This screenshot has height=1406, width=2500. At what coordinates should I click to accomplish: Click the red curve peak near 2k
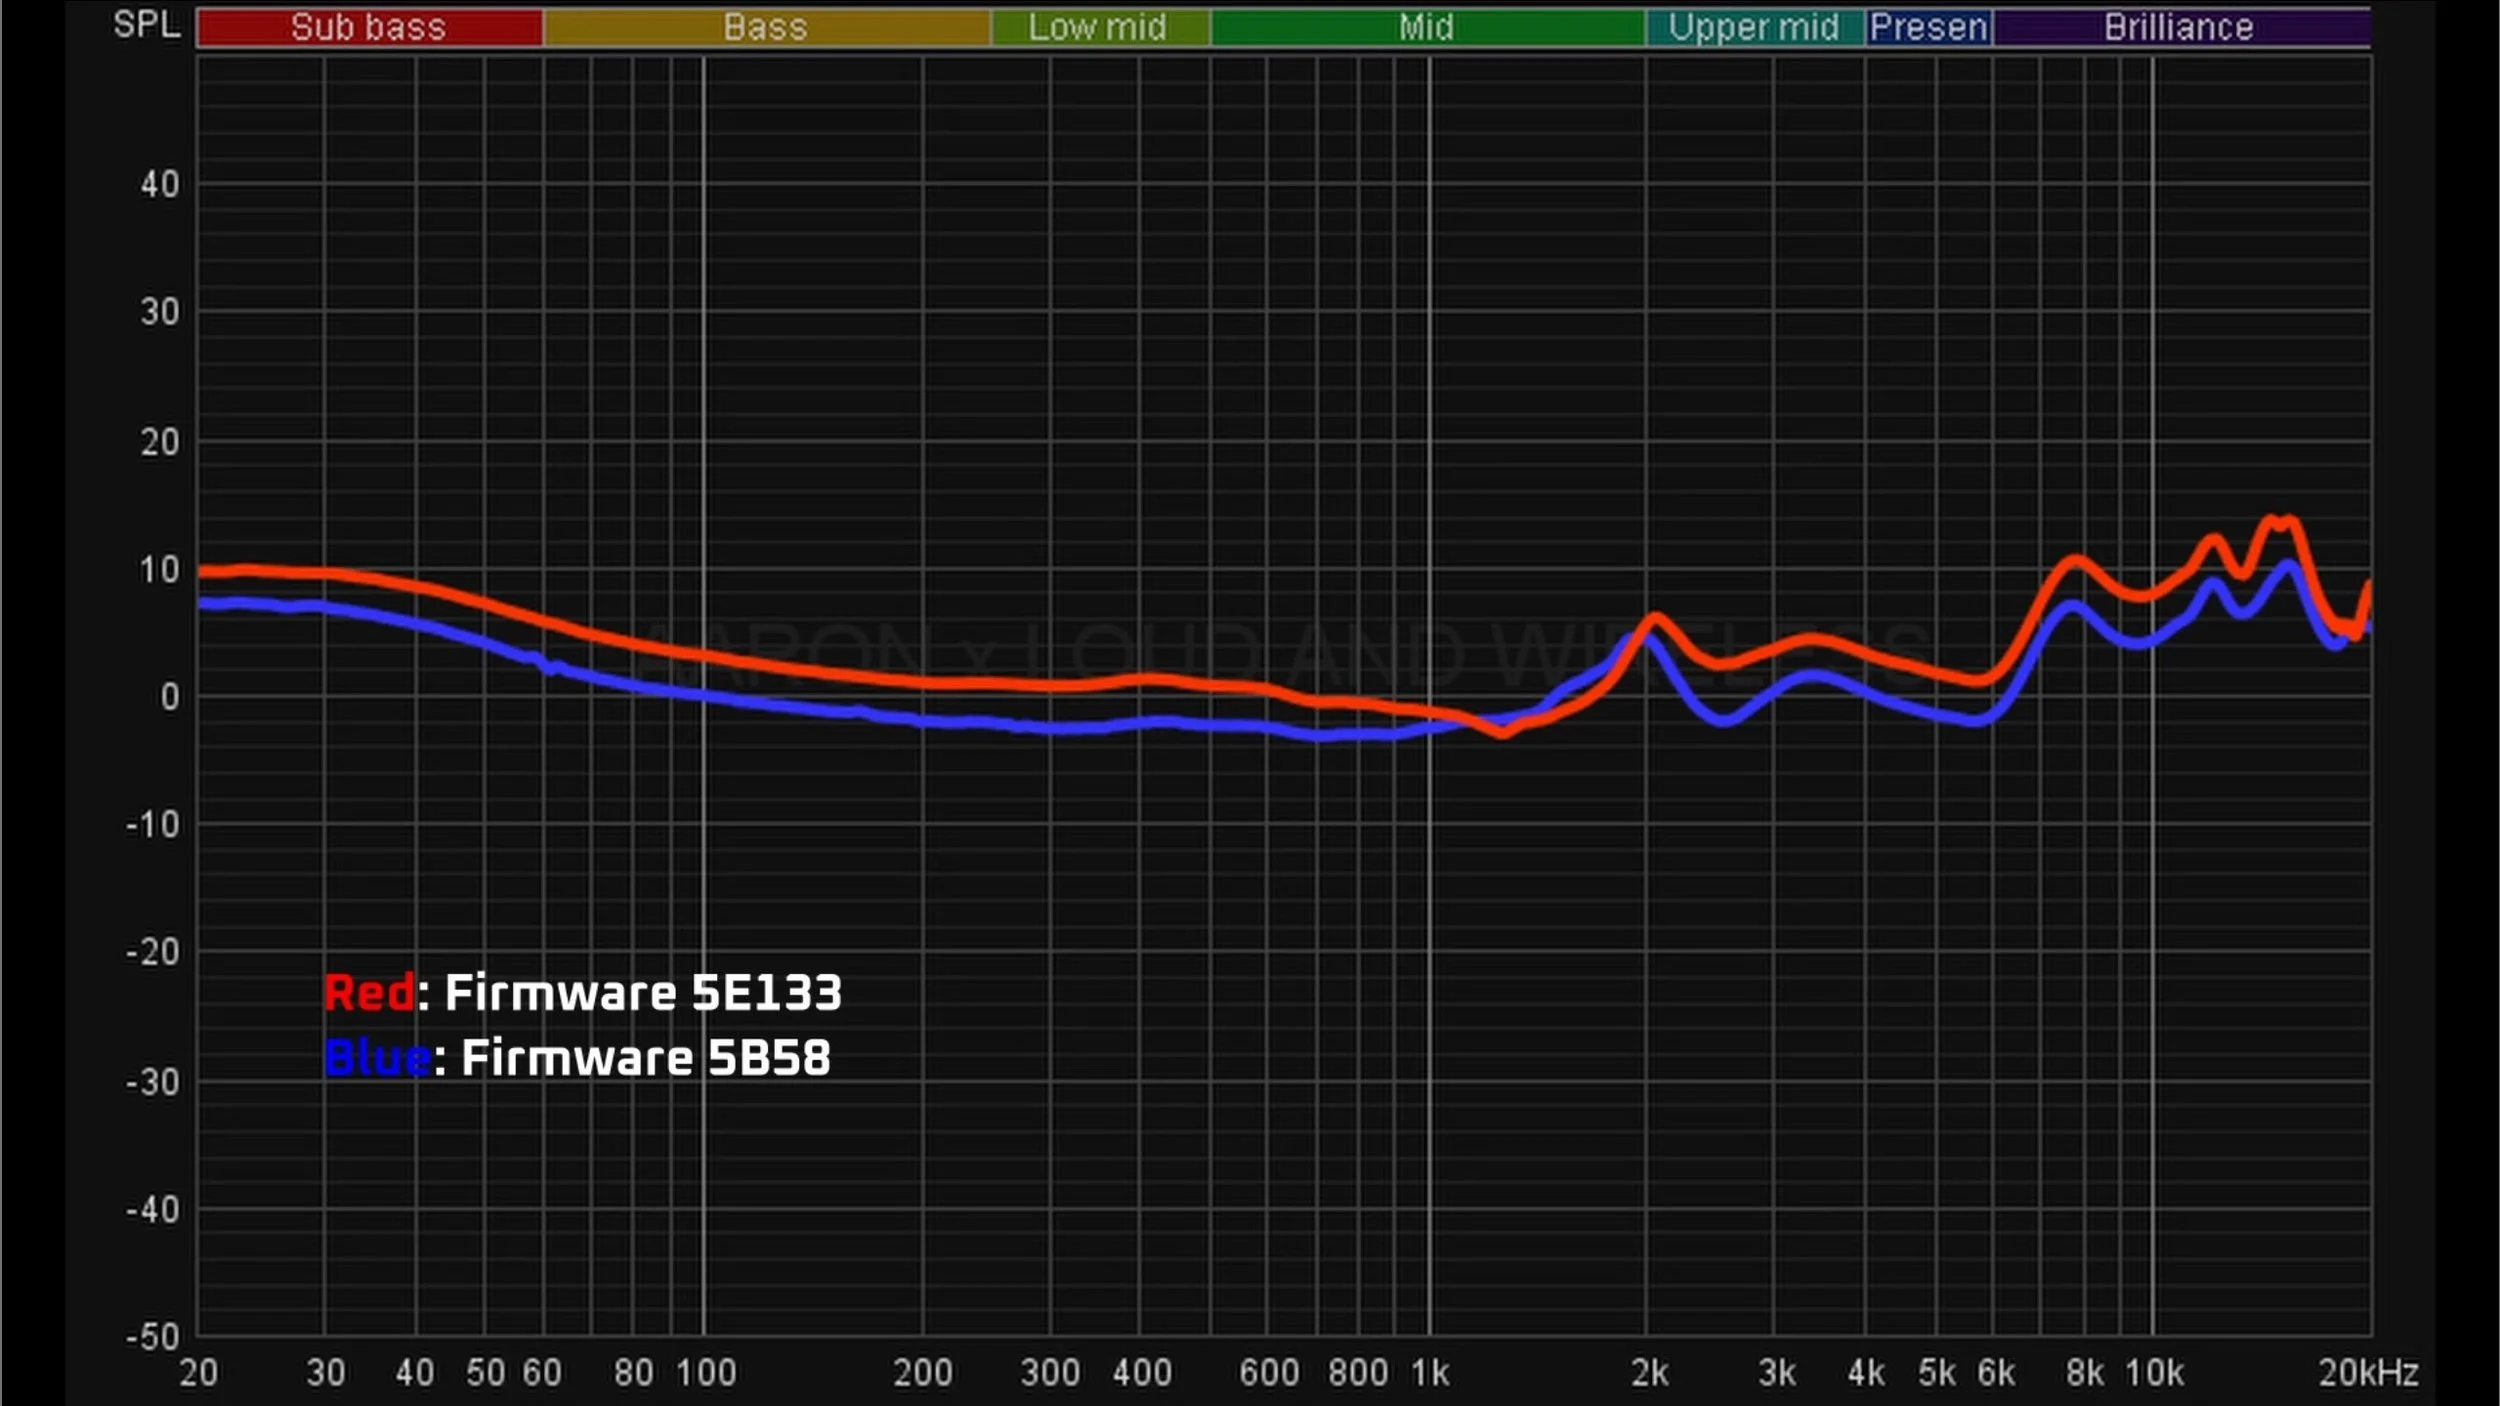(x=1655, y=620)
